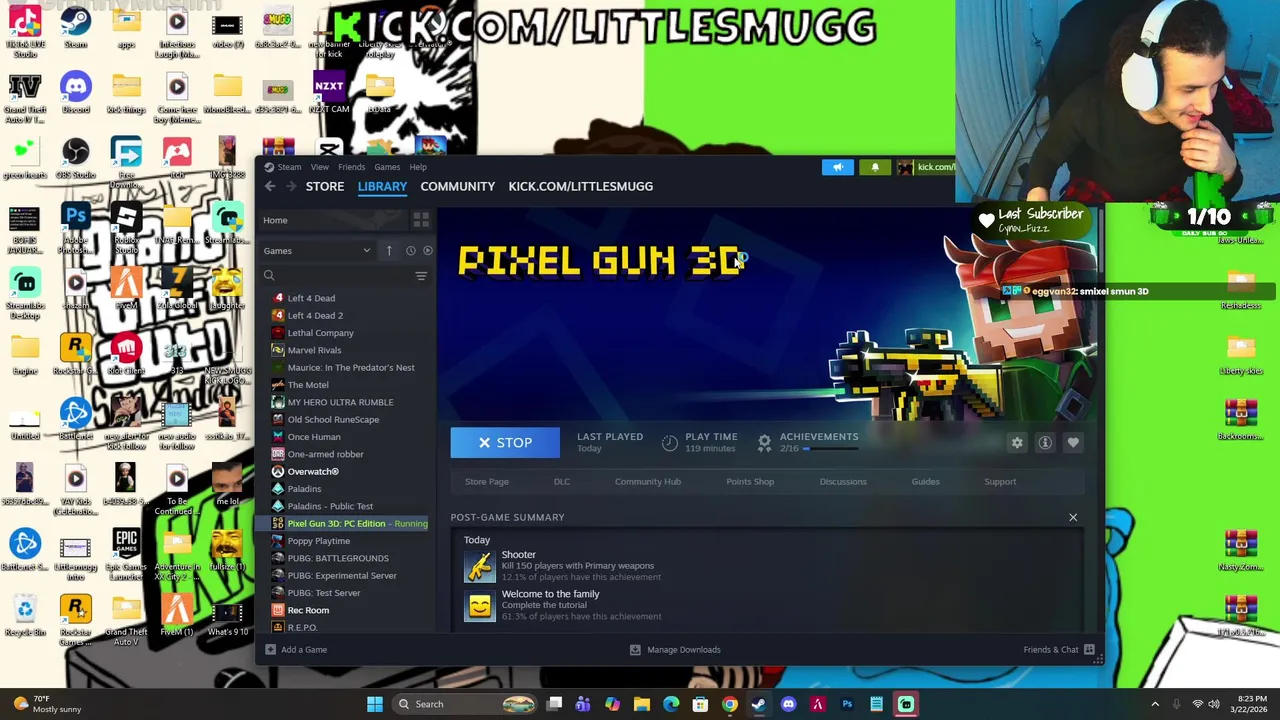Select Old School RuneScape in library
This screenshot has height=720, width=1280.
point(333,420)
